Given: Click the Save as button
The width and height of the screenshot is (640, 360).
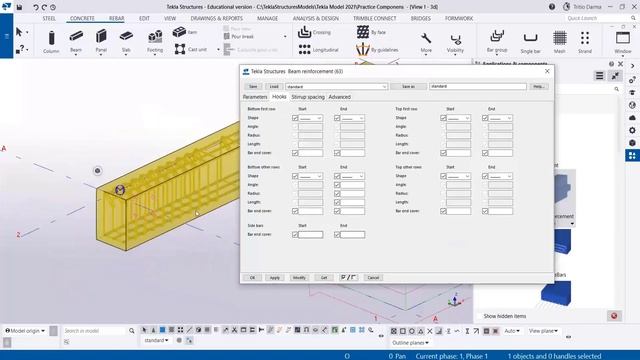Looking at the screenshot, I should point(408,87).
